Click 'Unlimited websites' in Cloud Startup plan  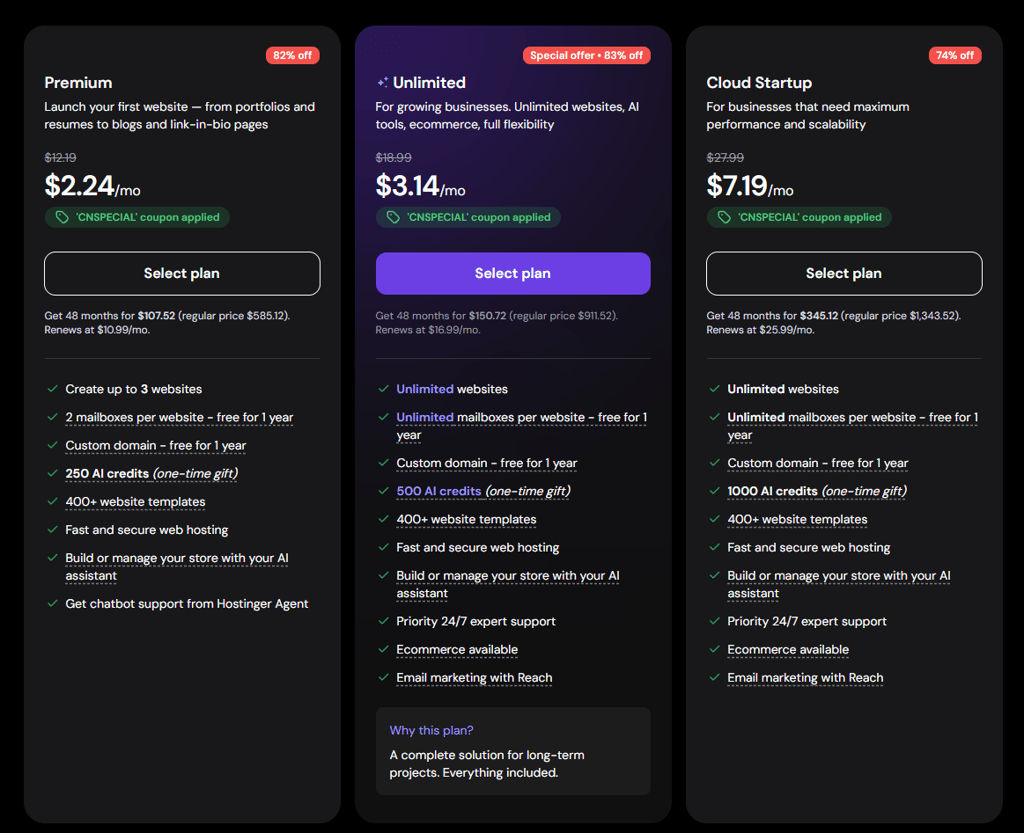click(x=783, y=389)
